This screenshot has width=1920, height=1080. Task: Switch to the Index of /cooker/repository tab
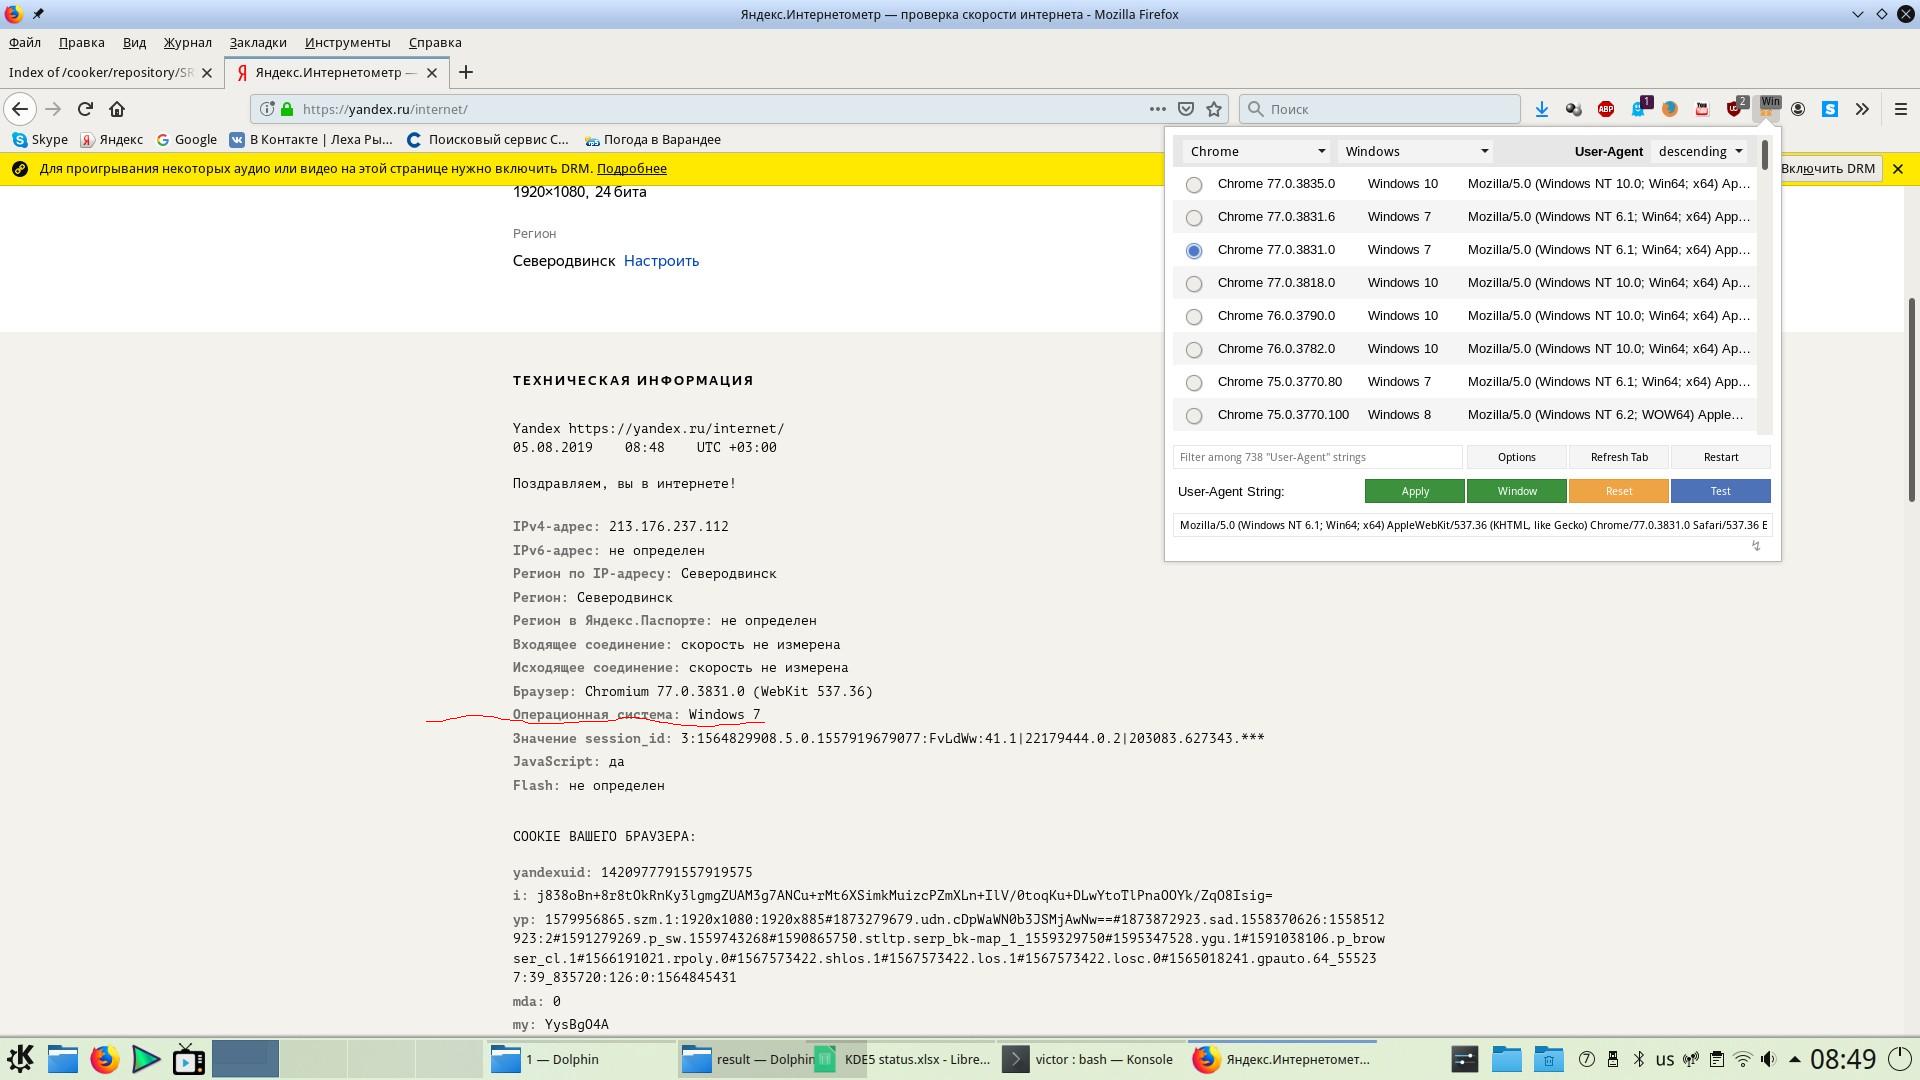coord(100,72)
